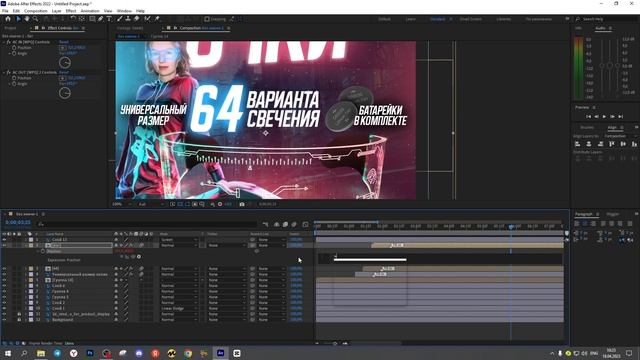The image size is (640, 360).
Task: Open File Explorer from the taskbar
Action: [41, 353]
